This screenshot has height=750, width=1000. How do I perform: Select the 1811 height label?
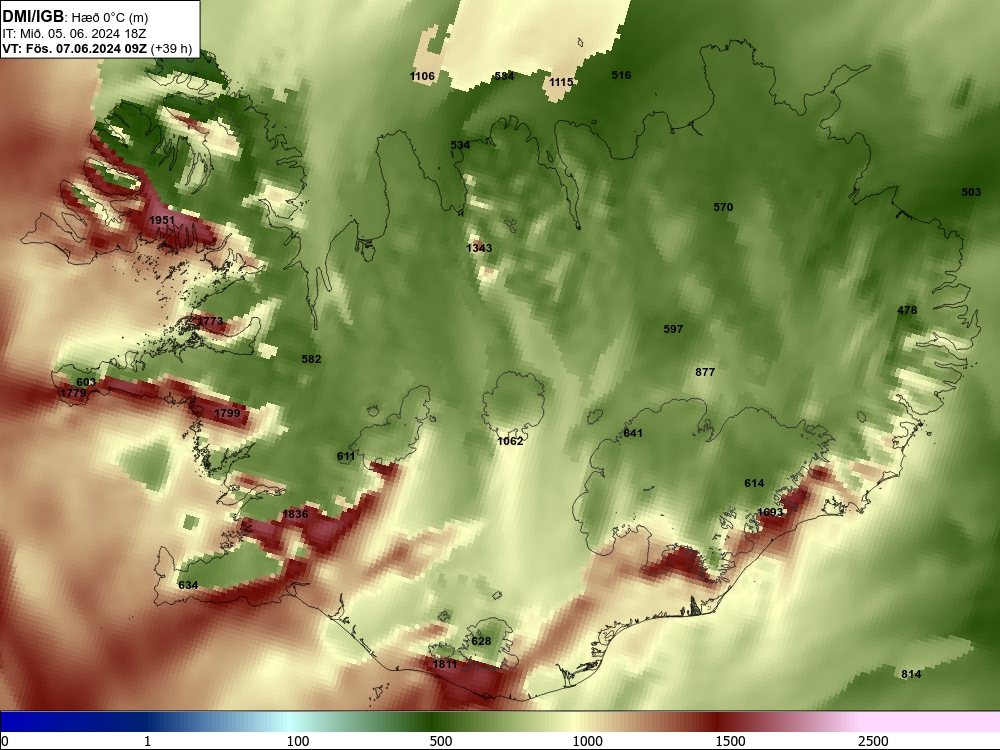[445, 664]
